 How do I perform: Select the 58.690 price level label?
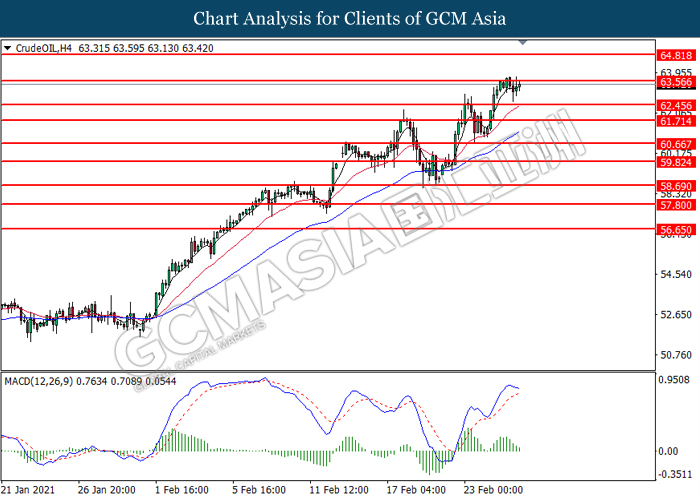[x=676, y=186]
